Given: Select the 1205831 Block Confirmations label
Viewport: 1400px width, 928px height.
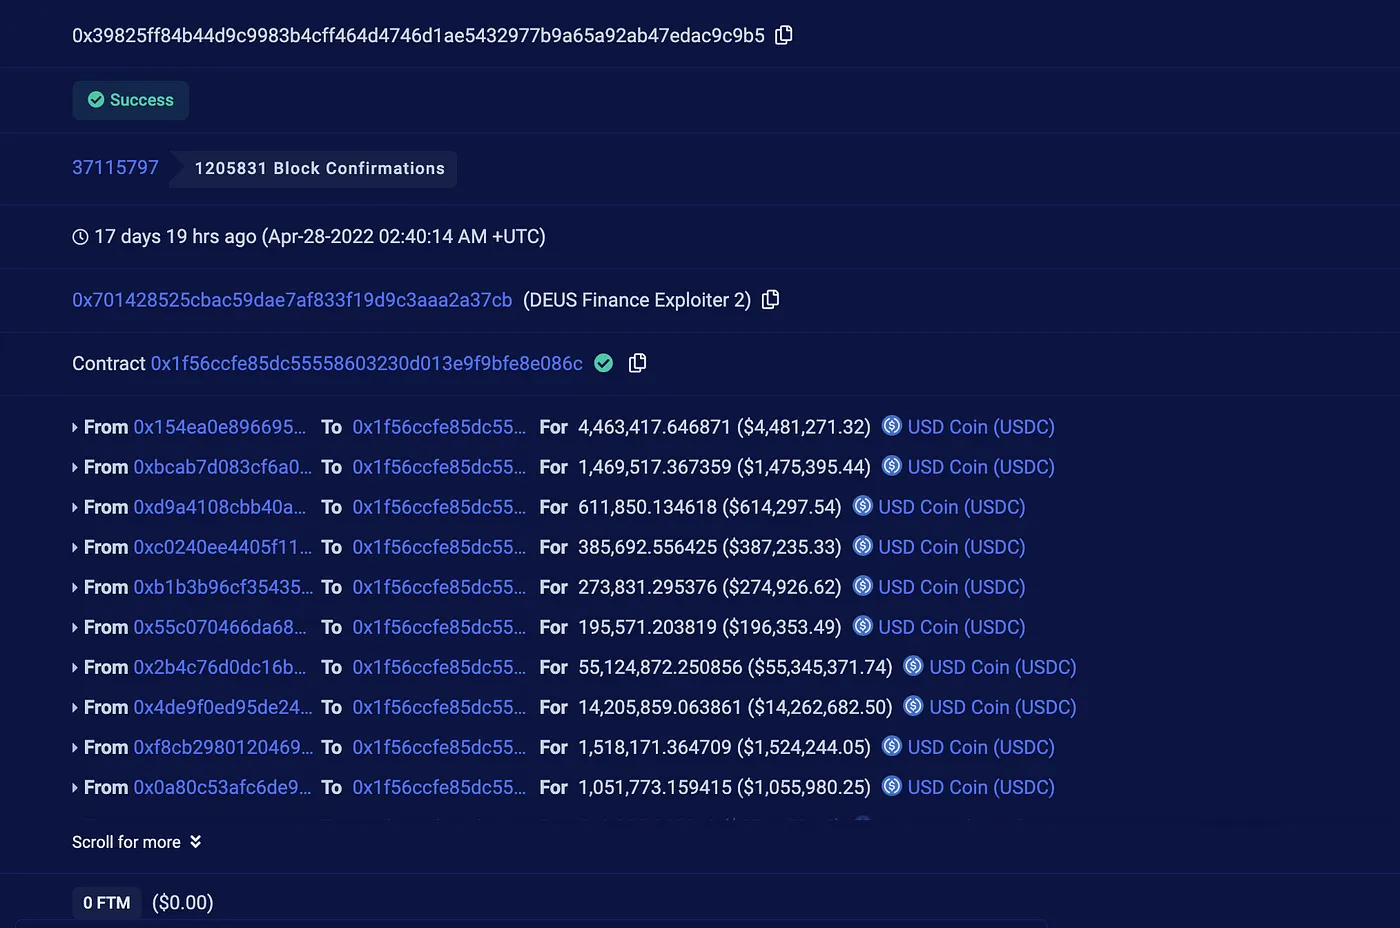Looking at the screenshot, I should point(319,168).
